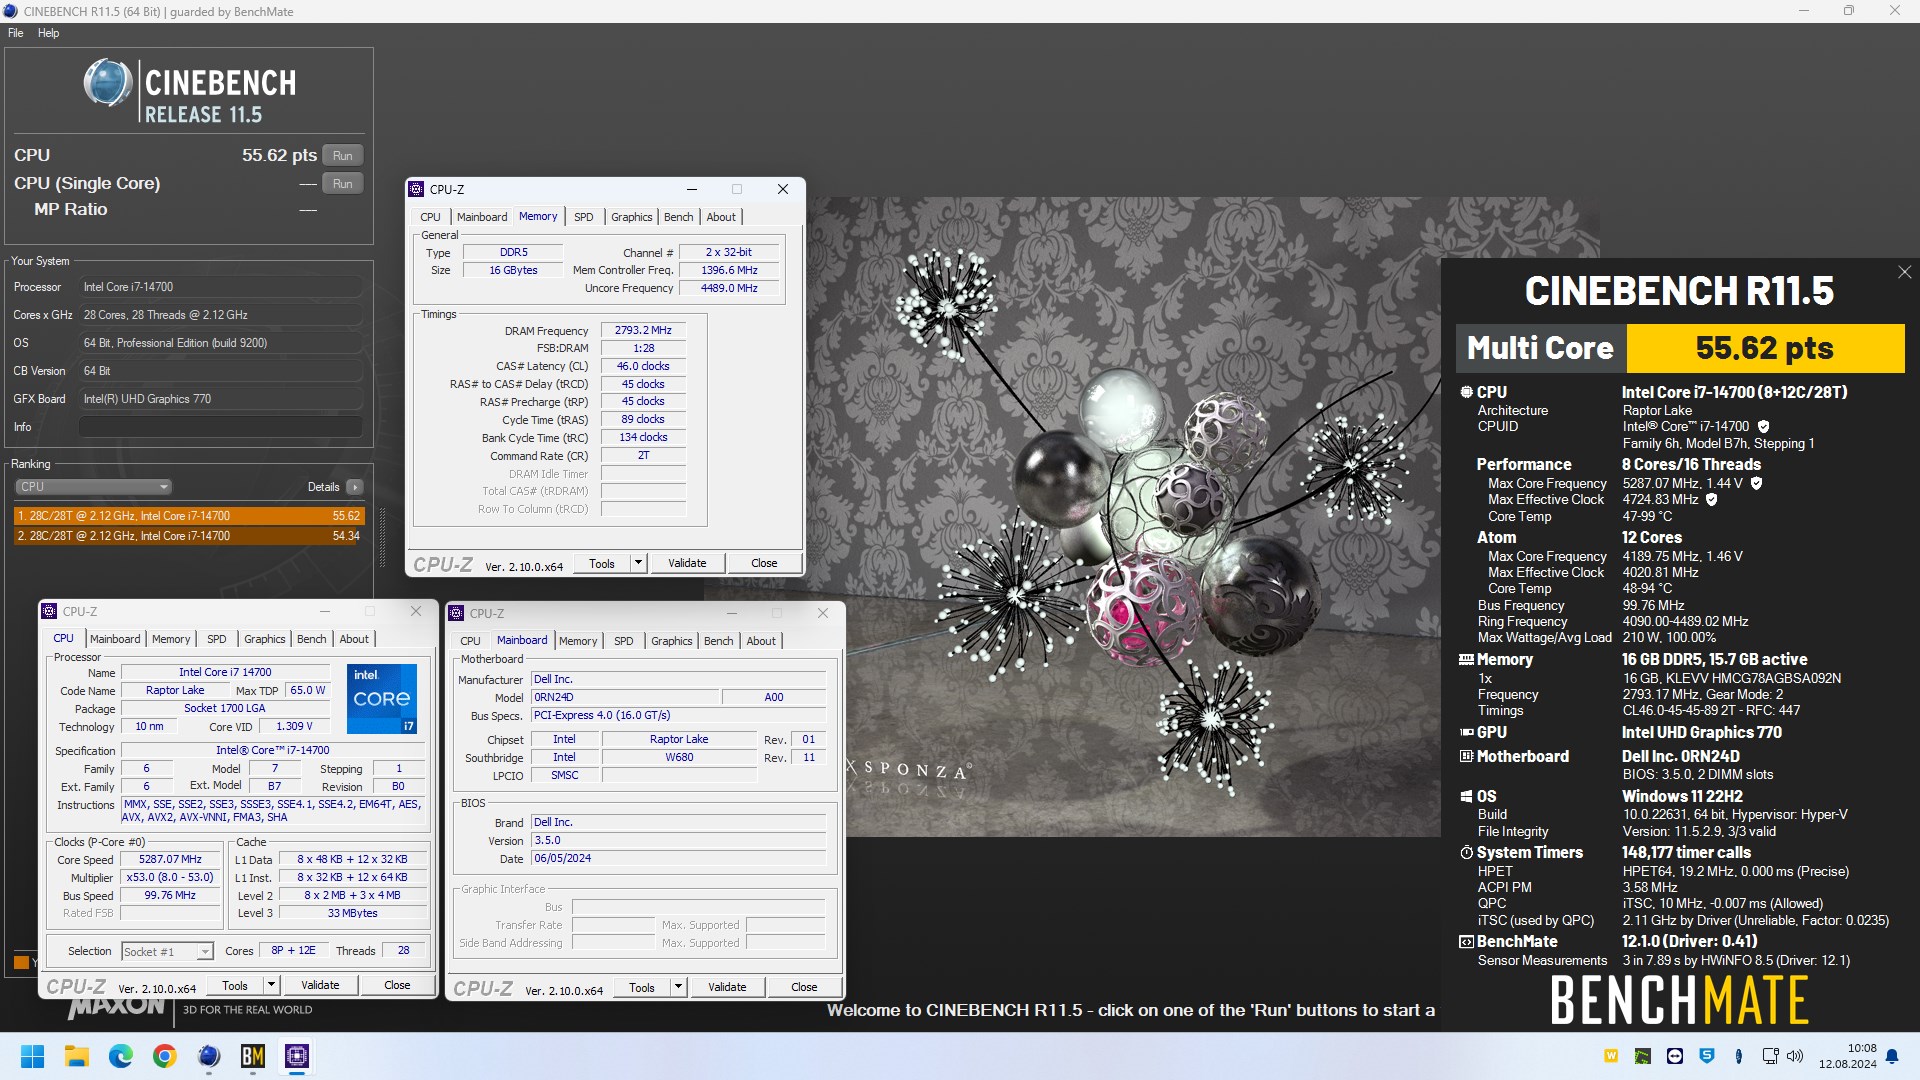Open the Help menu in Cinebench
The image size is (1920, 1080).
48,33
